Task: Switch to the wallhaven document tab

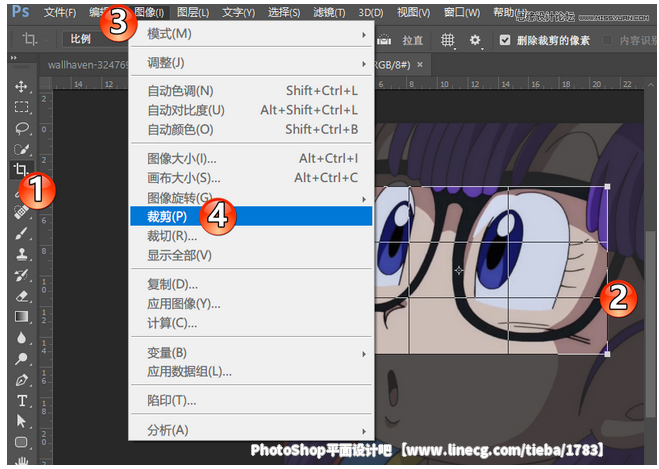Action: click(x=87, y=65)
